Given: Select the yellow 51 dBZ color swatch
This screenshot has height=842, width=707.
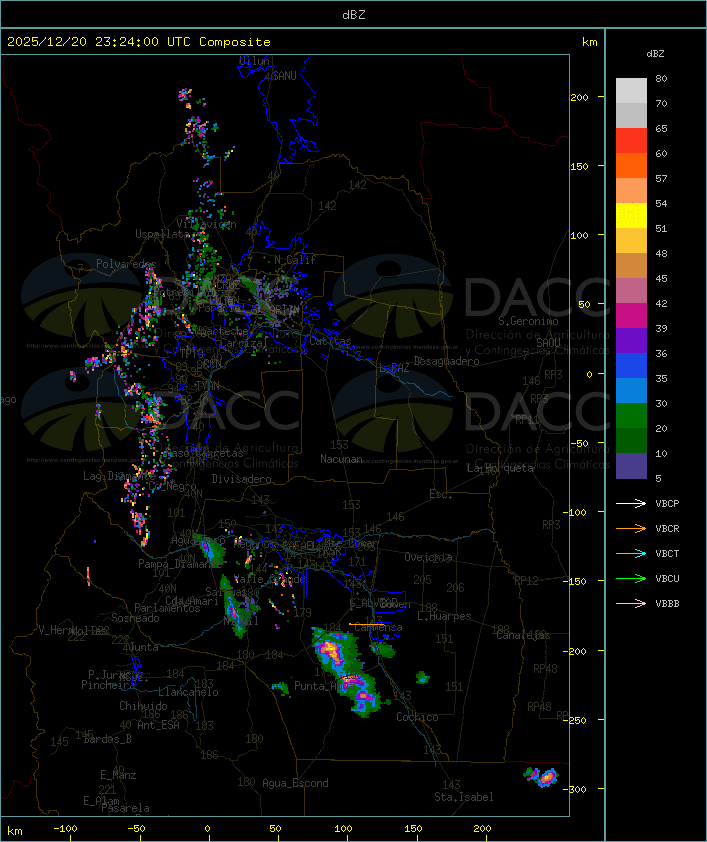Looking at the screenshot, I should click(x=631, y=216).
